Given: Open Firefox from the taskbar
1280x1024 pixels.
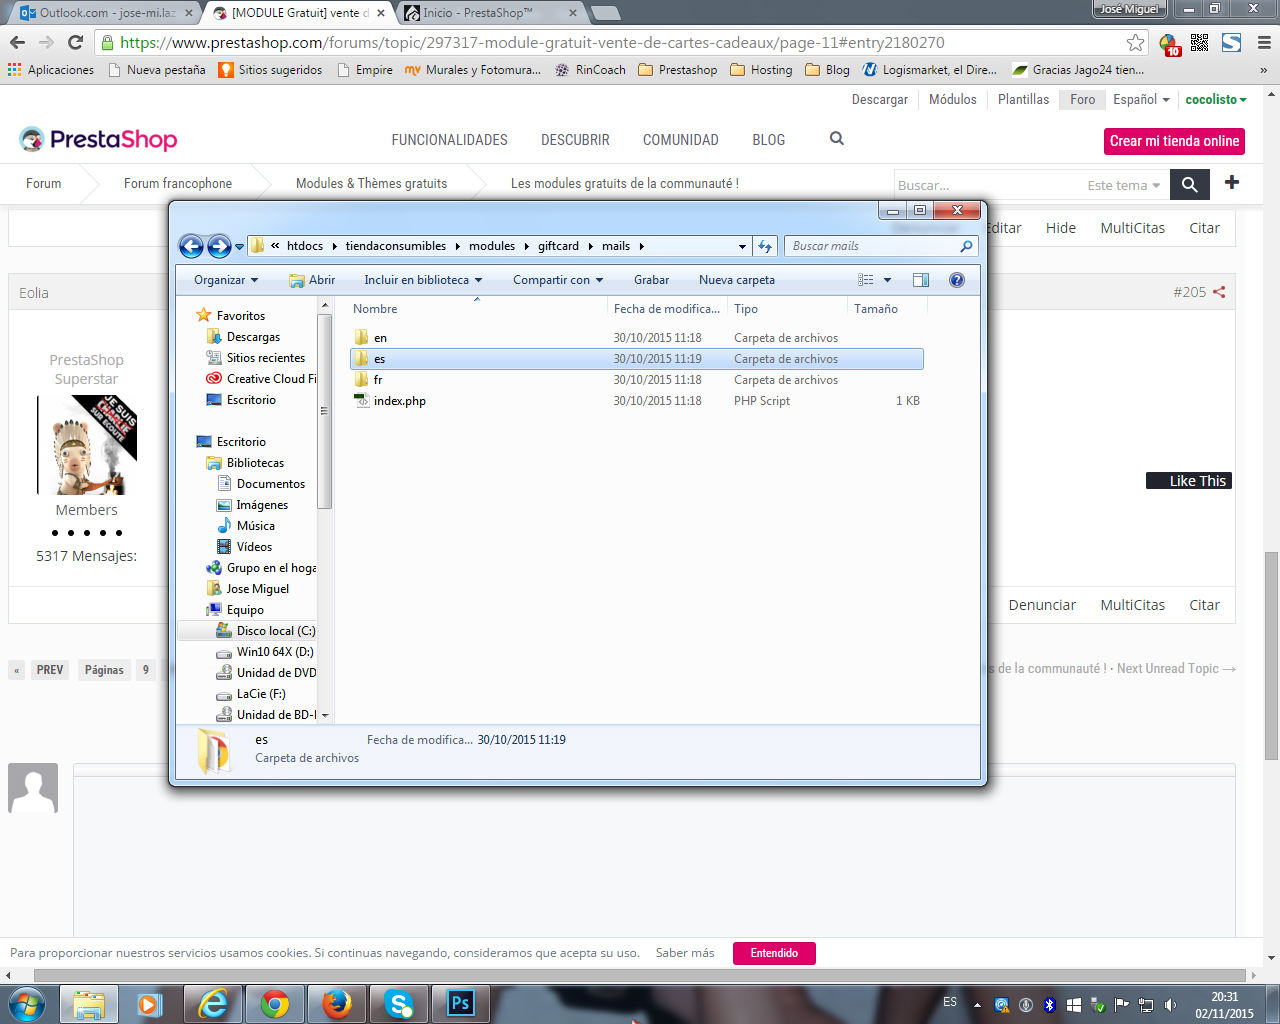Looking at the screenshot, I should pyautogui.click(x=337, y=1004).
